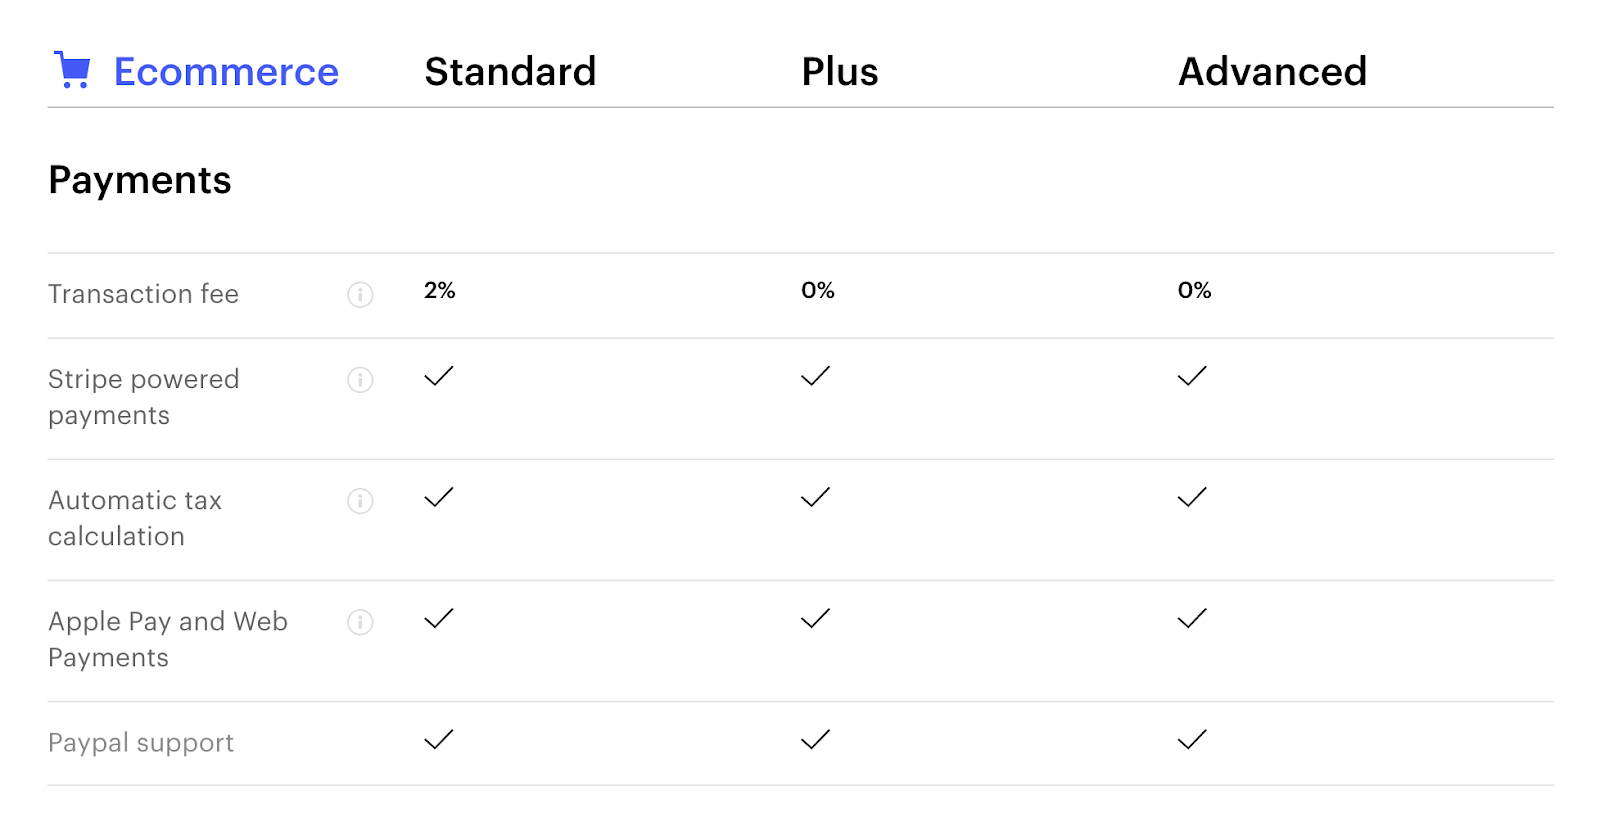1600x840 pixels.
Task: Show info for Automatic tax calculation
Action: (360, 501)
